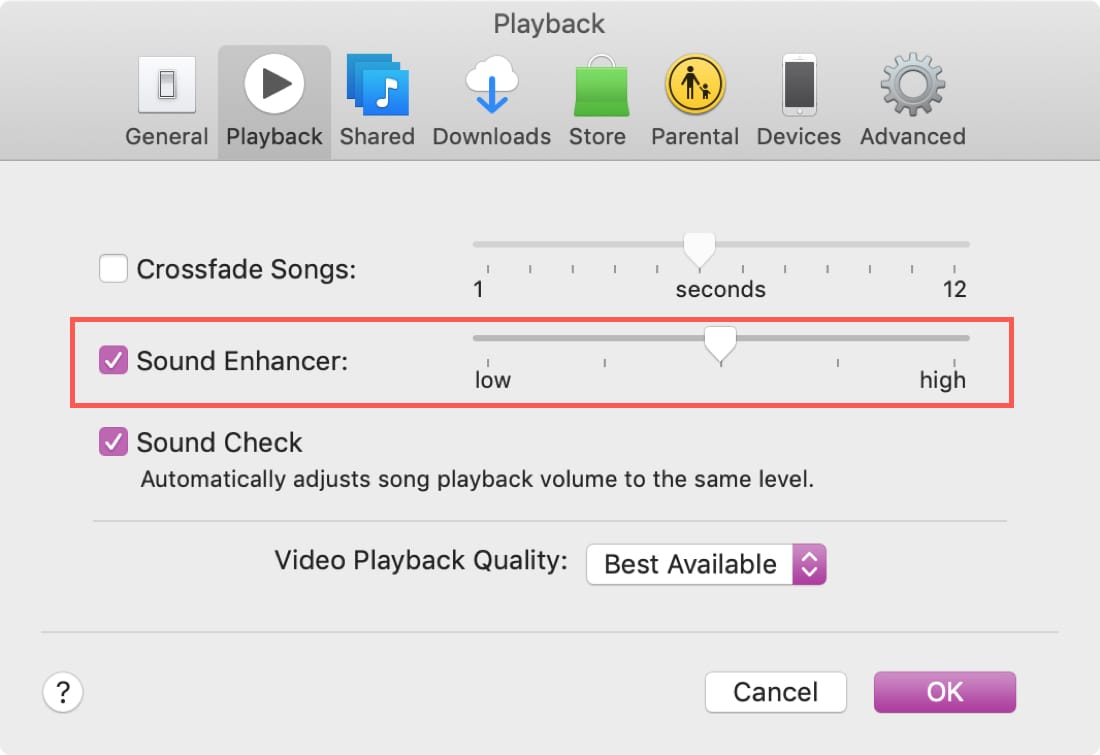Open Store green shopping bag icon
1100x755 pixels.
pos(601,86)
